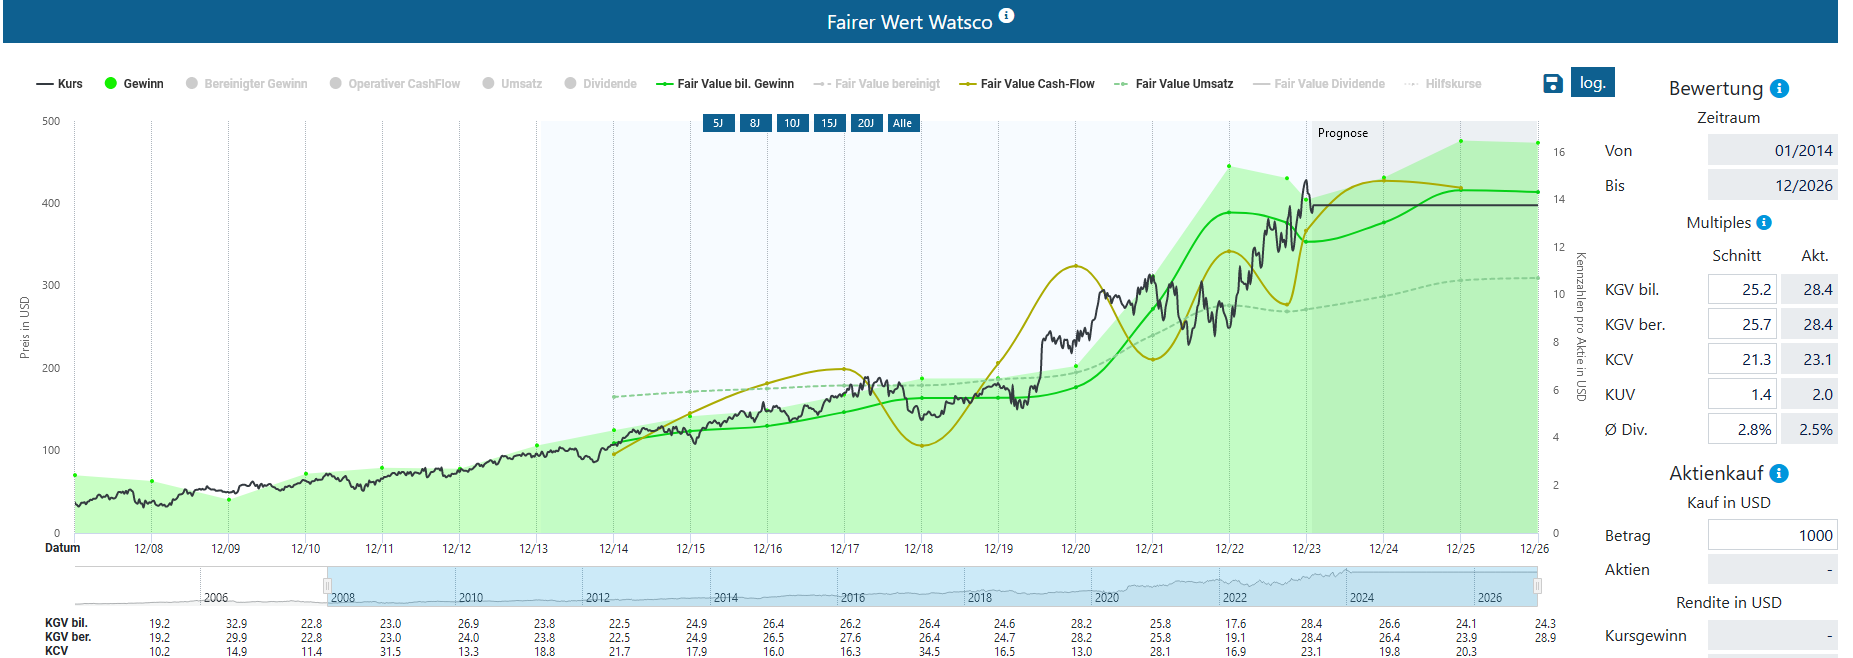The height and width of the screenshot is (658, 1853).
Task: Click the Bis date field 12/2026
Action: coord(1772,185)
